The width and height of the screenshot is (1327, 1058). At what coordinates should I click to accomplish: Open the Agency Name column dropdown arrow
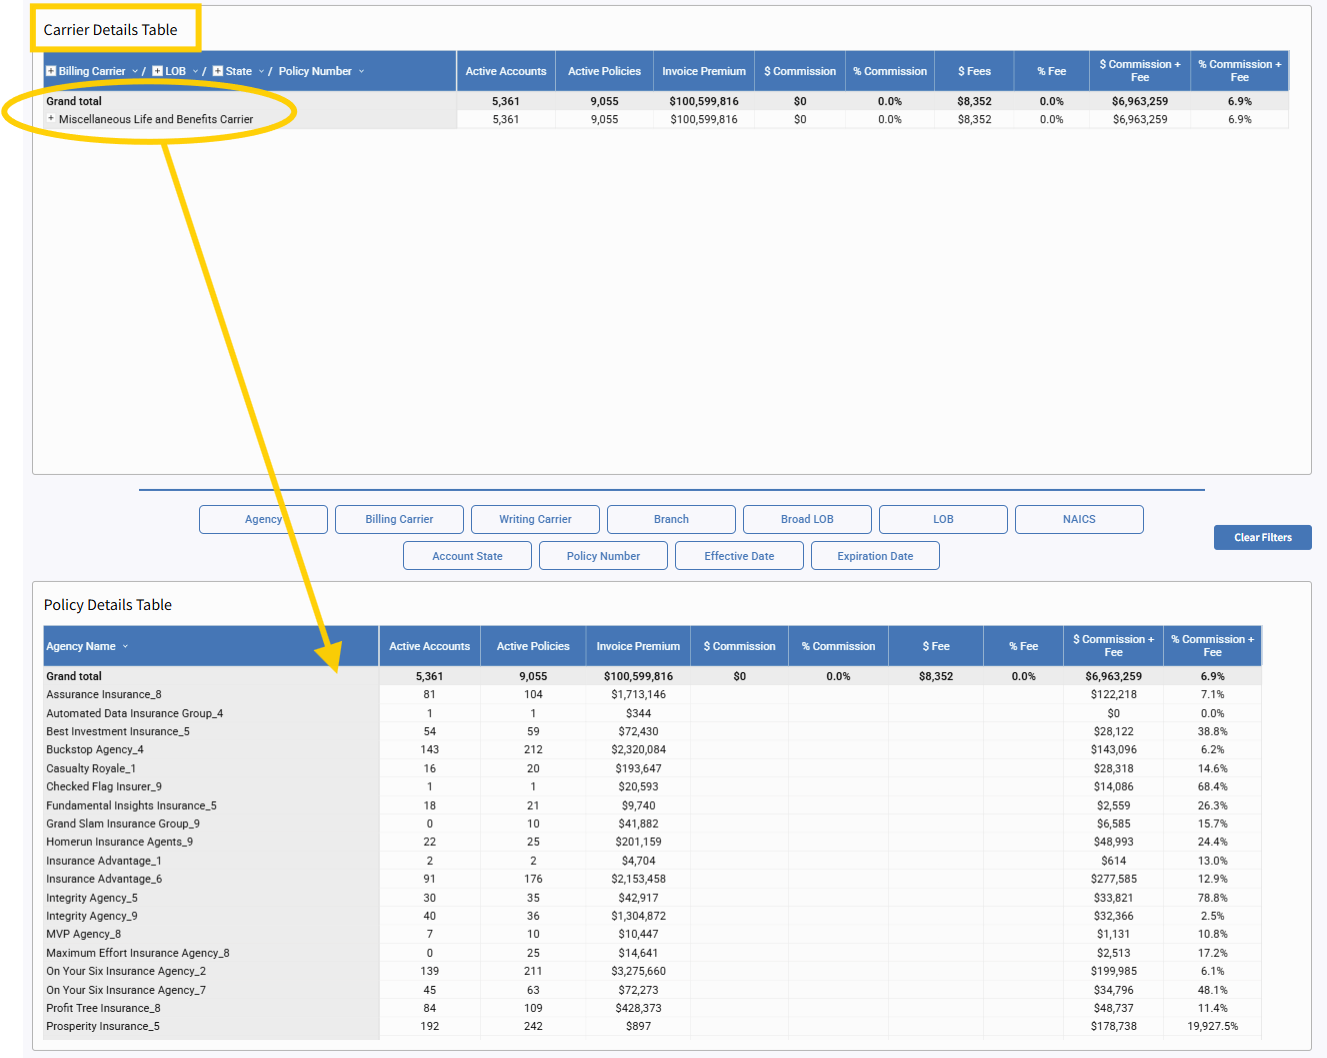click(x=125, y=647)
